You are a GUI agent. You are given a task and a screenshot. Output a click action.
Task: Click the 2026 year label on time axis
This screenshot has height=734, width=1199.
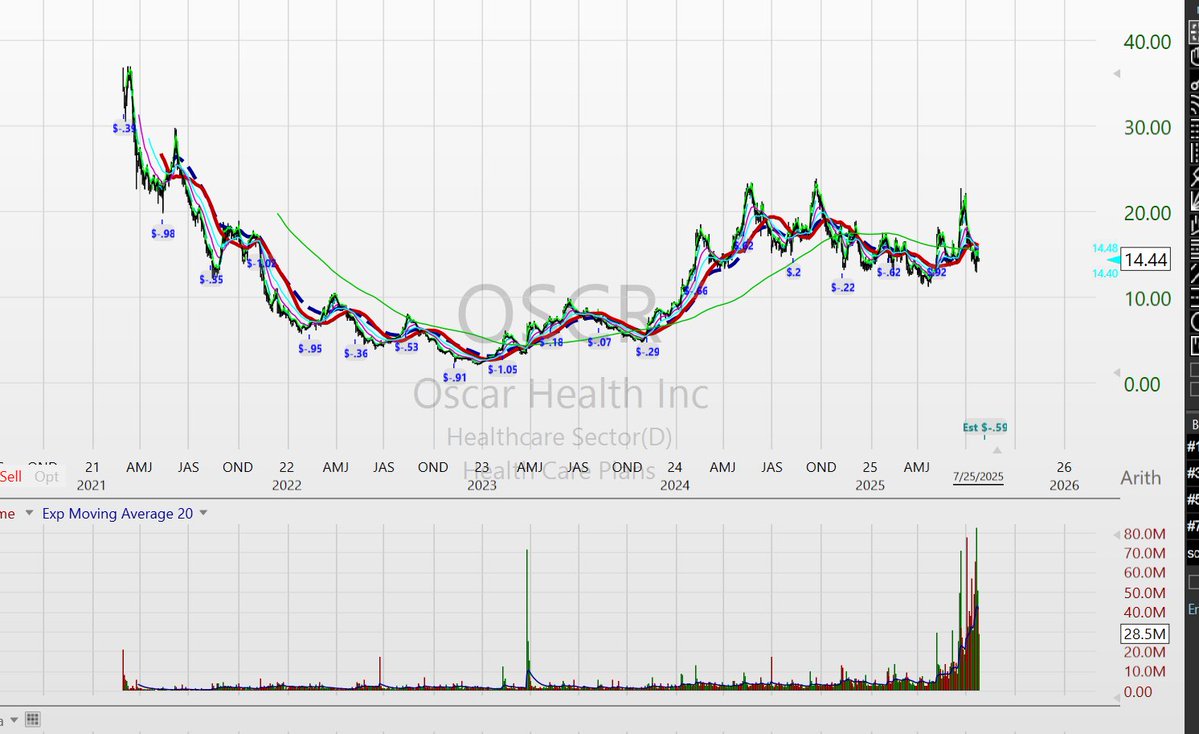(1064, 486)
